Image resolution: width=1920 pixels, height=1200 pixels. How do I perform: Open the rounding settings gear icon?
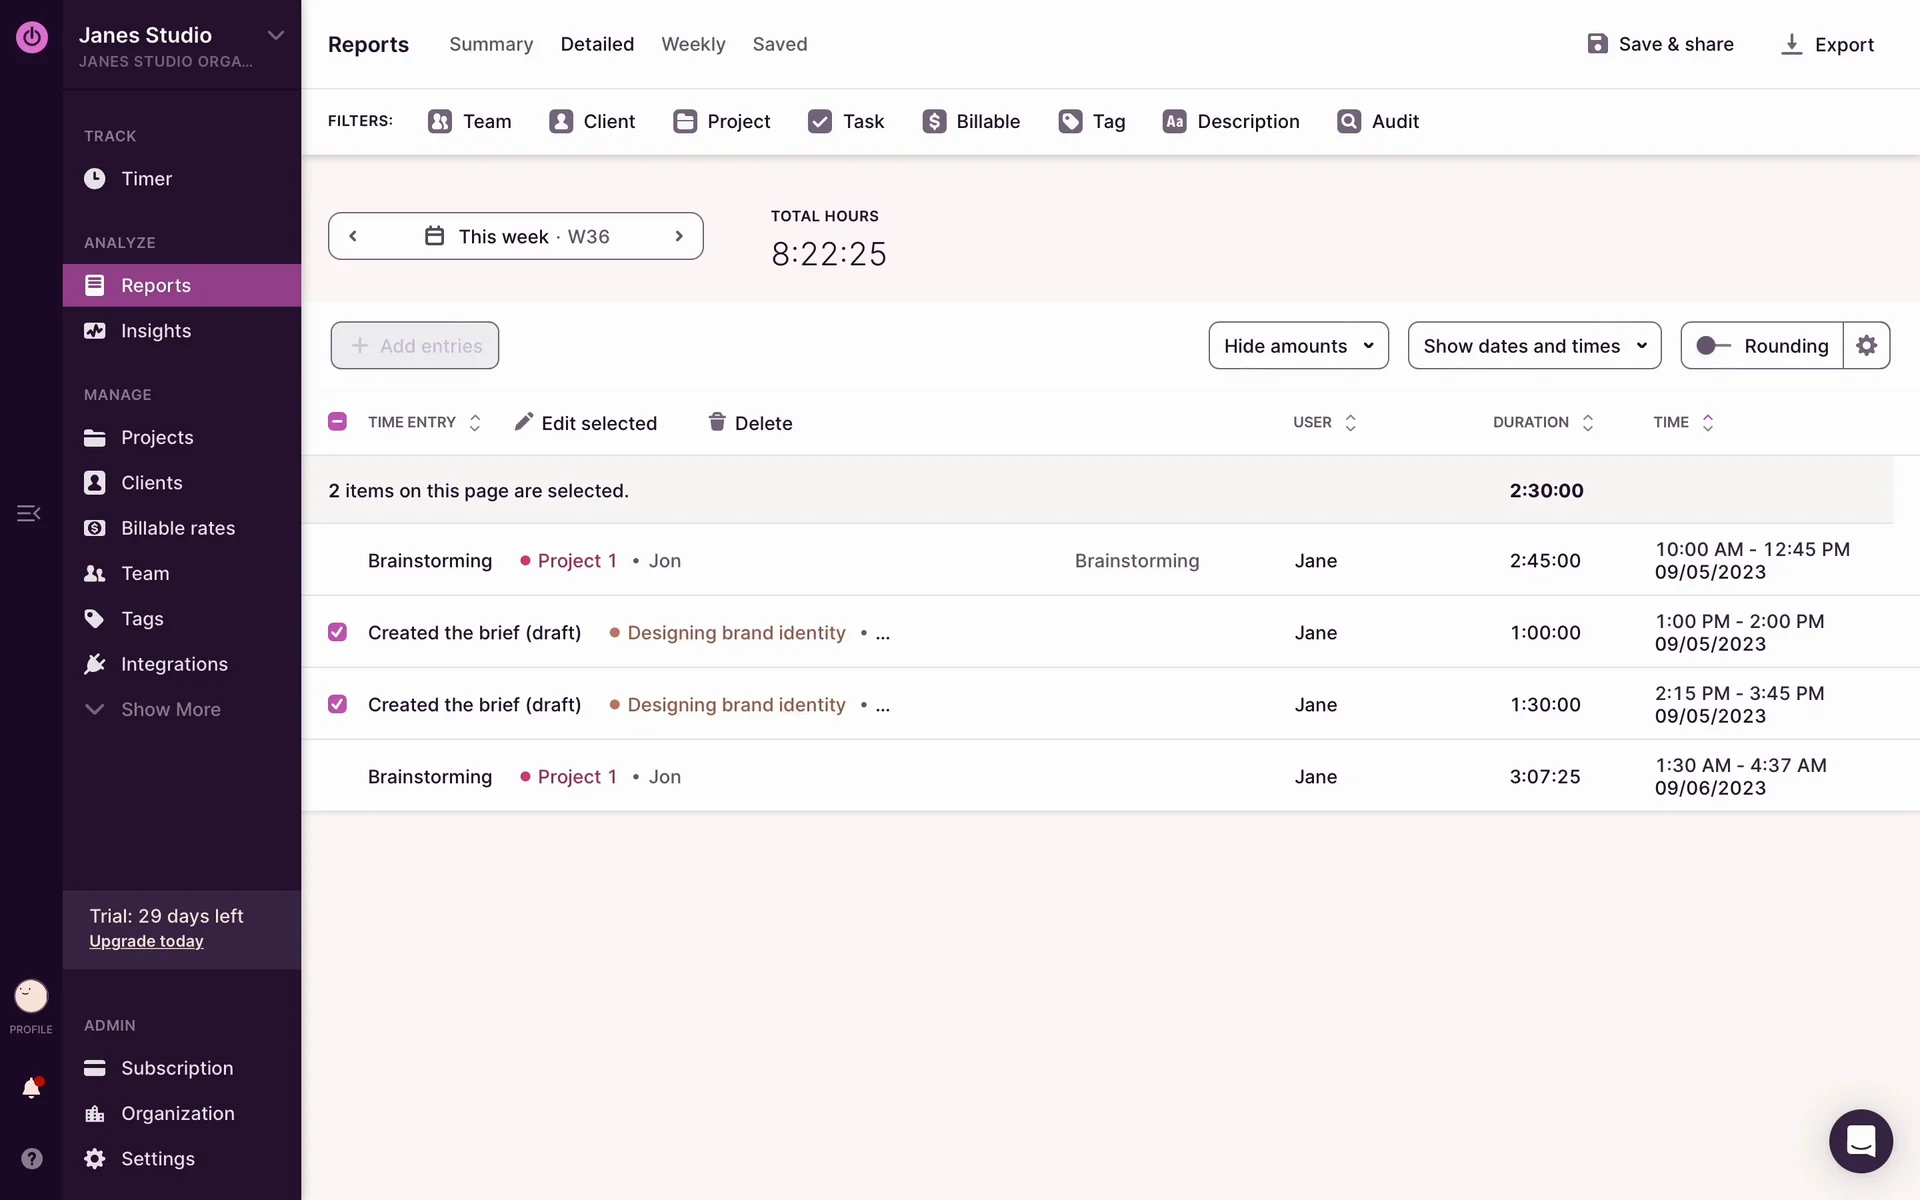(1866, 346)
